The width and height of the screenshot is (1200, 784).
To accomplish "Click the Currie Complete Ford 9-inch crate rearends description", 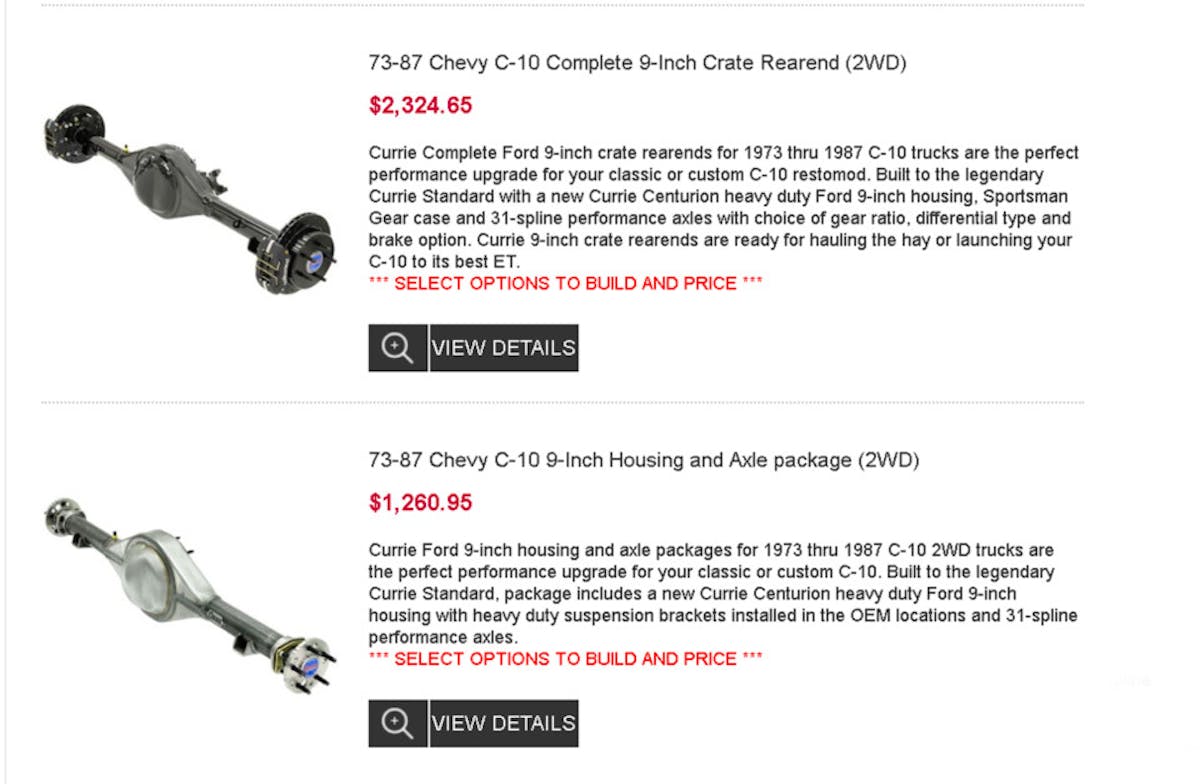I will tap(723, 207).
